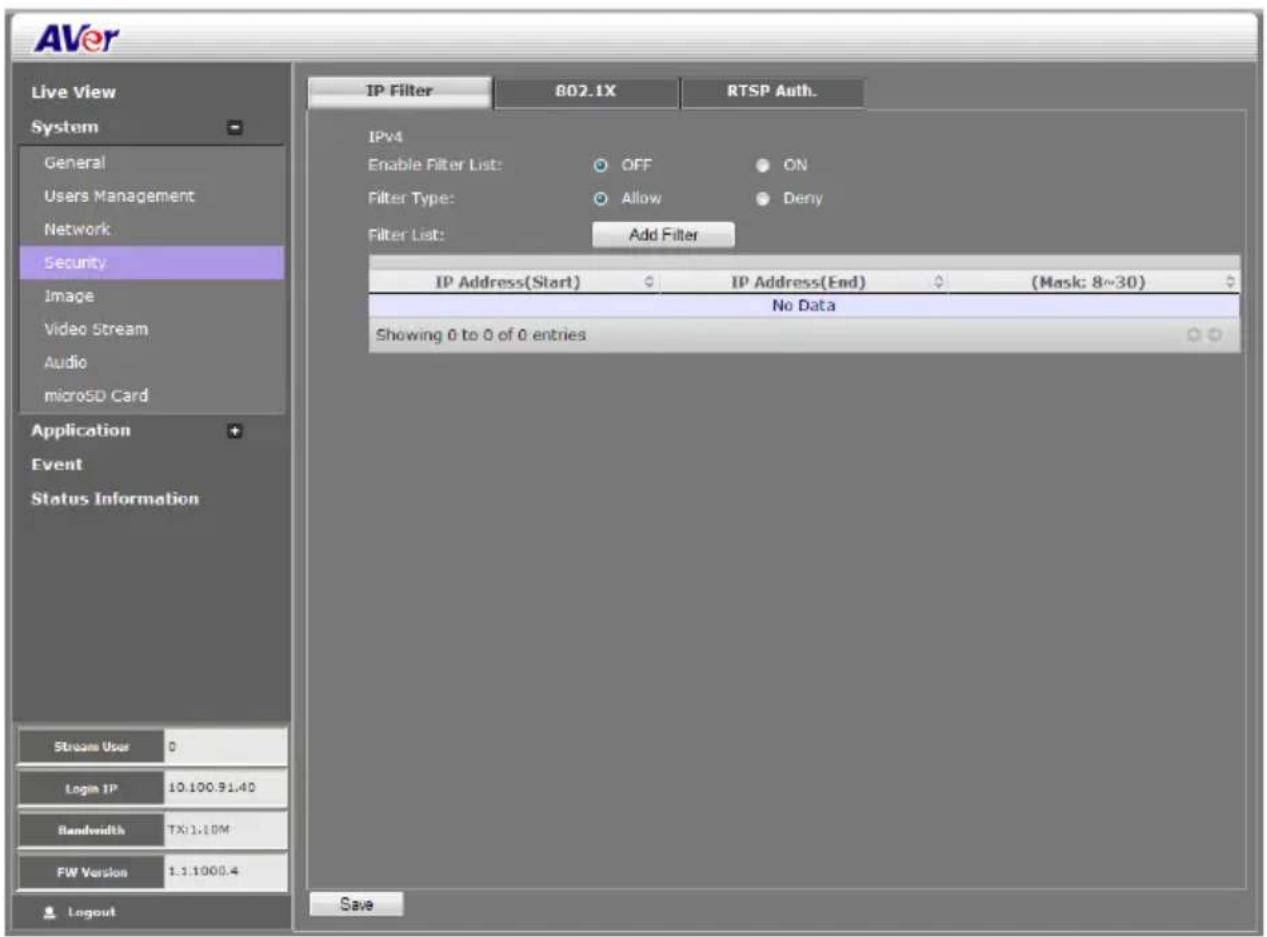Click the next page arrow in table footer

point(1214,335)
